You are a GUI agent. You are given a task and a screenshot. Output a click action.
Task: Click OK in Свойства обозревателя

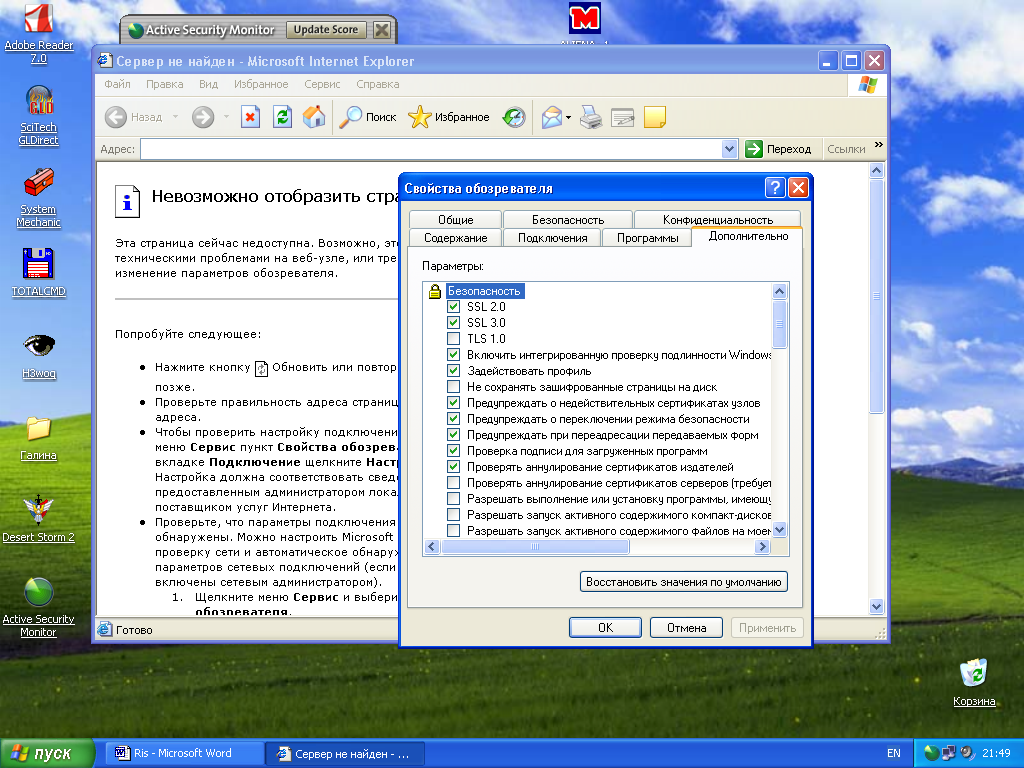click(605, 628)
